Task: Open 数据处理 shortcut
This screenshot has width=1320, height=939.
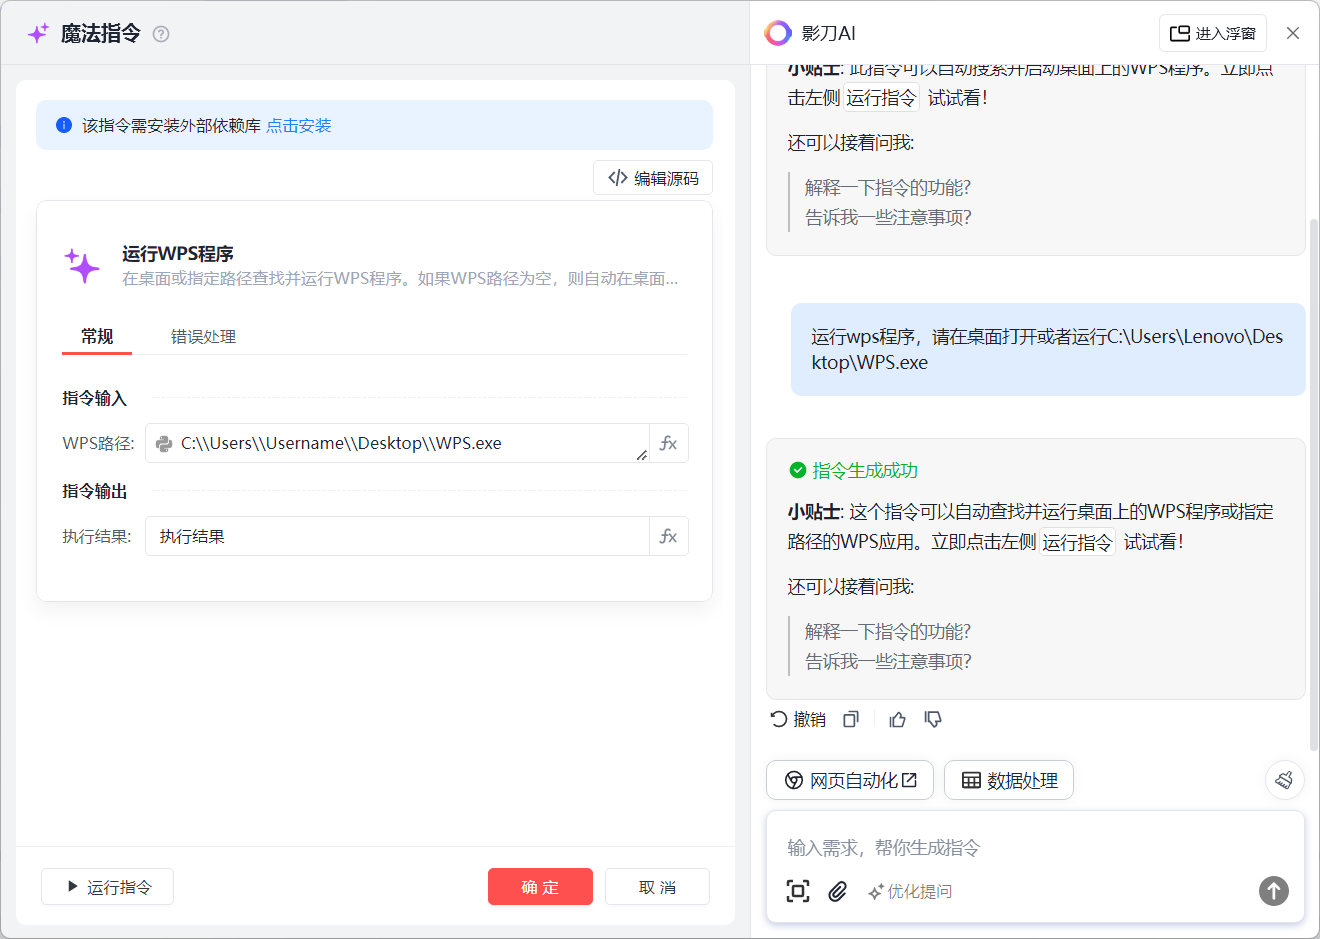Action: pyautogui.click(x=1009, y=780)
